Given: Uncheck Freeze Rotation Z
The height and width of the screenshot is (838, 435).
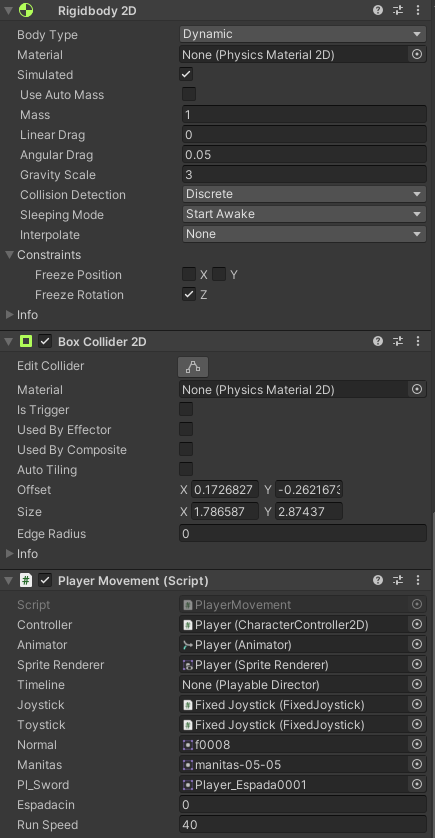Looking at the screenshot, I should pos(189,294).
